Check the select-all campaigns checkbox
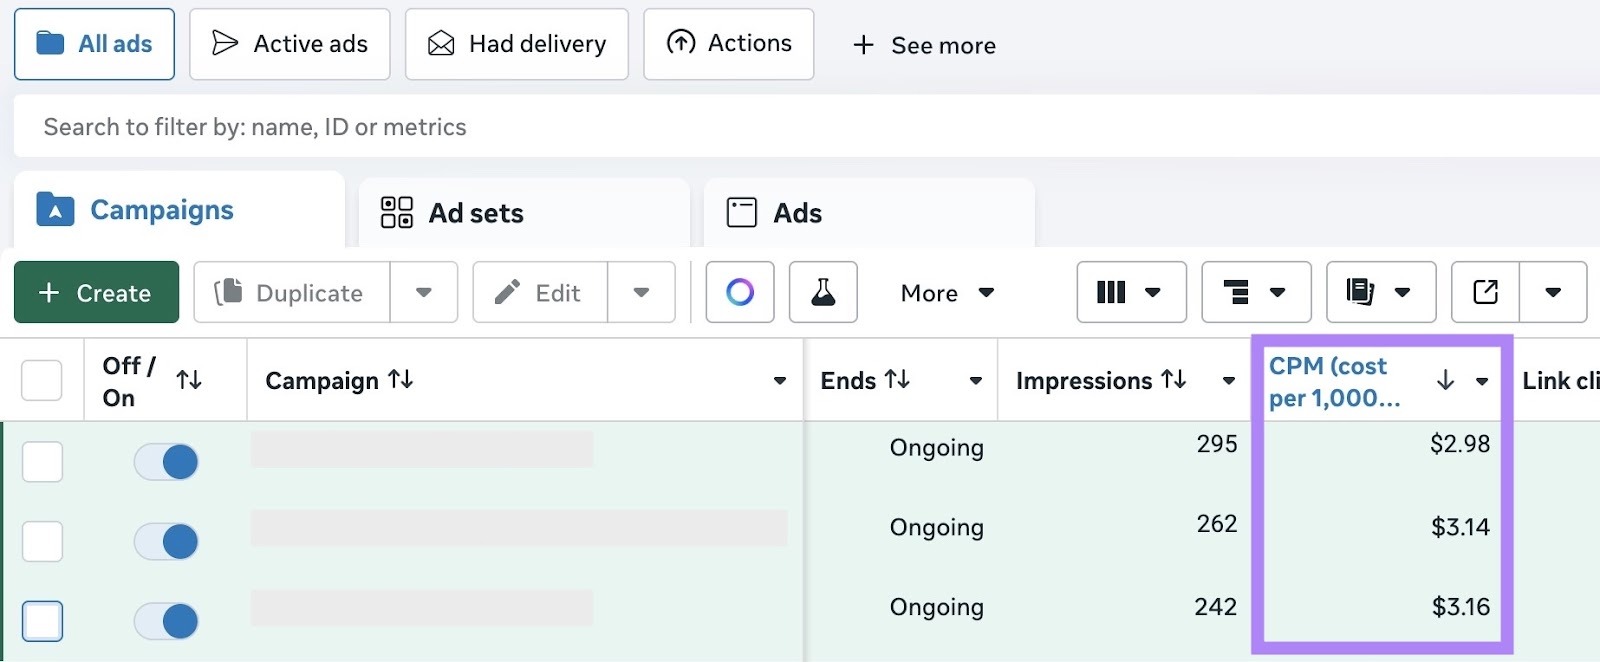 coord(41,380)
